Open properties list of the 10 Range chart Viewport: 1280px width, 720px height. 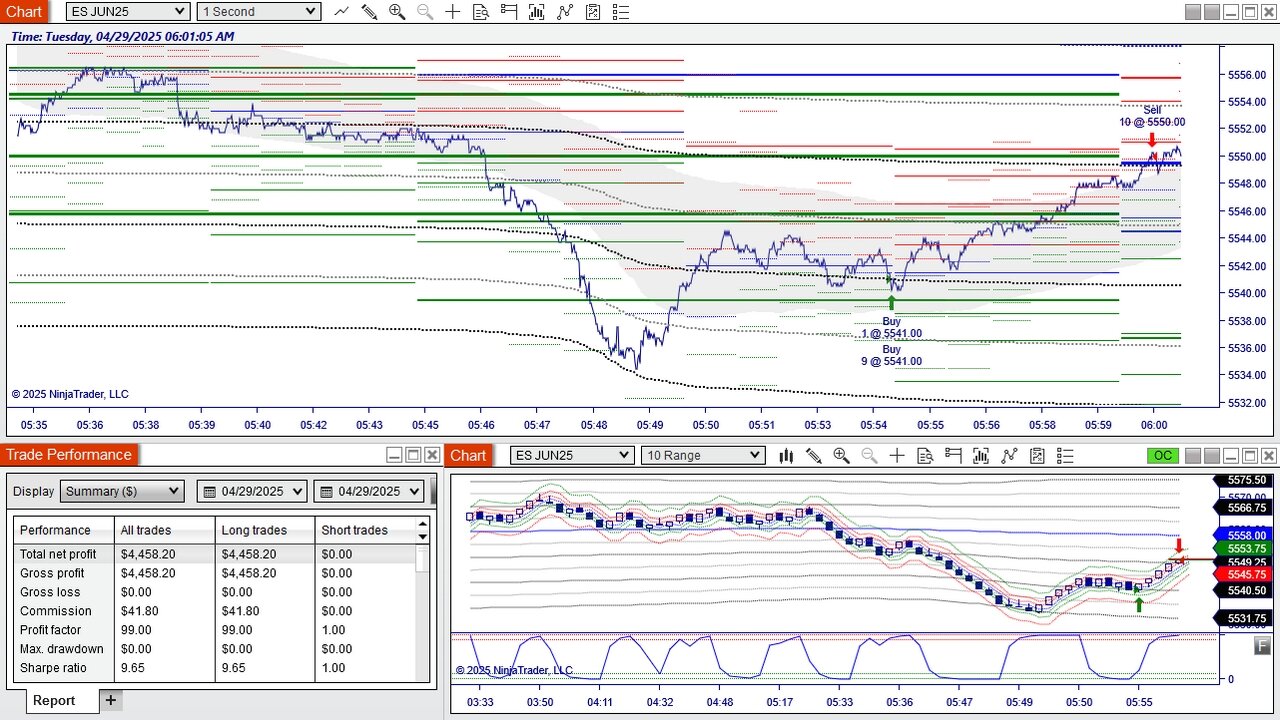point(1065,456)
